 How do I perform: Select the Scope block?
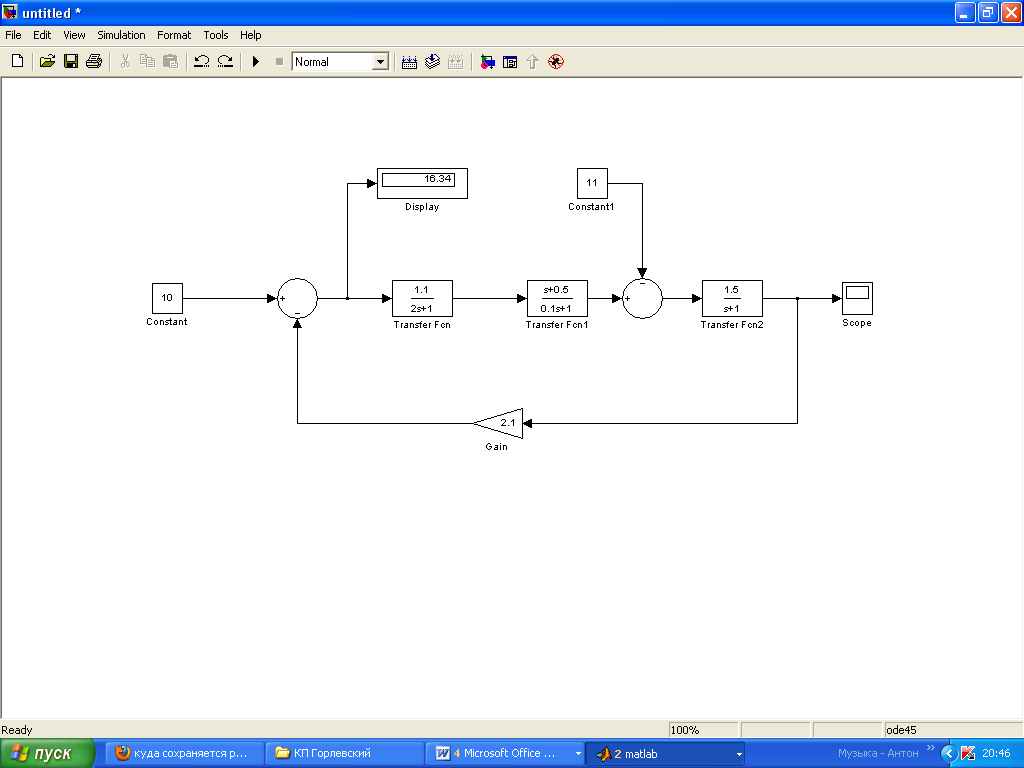857,298
